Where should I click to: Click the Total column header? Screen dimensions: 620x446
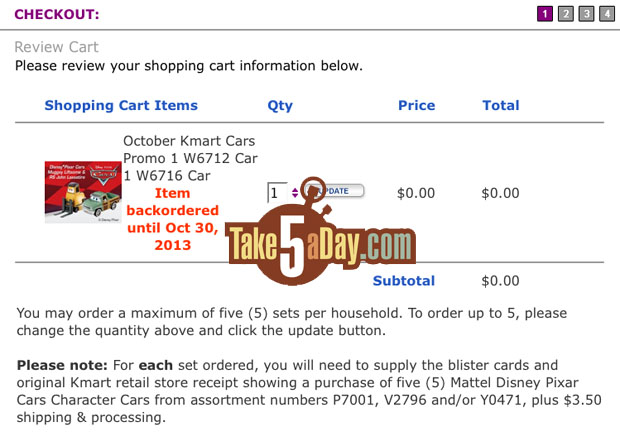pos(501,105)
